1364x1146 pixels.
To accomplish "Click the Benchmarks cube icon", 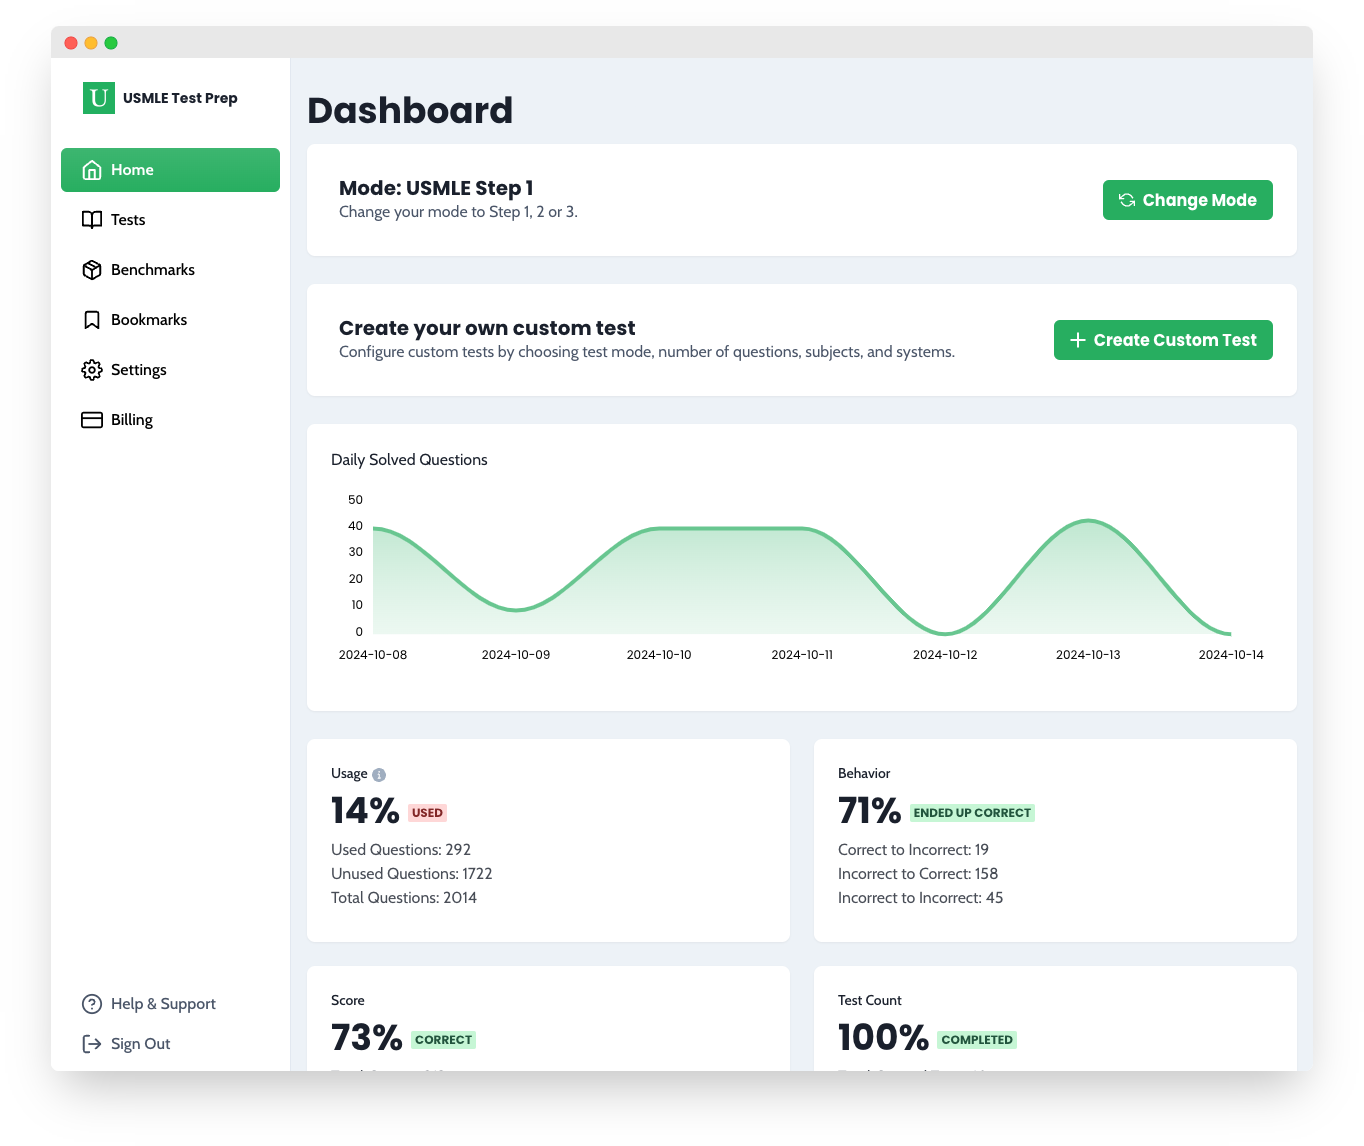I will pyautogui.click(x=92, y=270).
